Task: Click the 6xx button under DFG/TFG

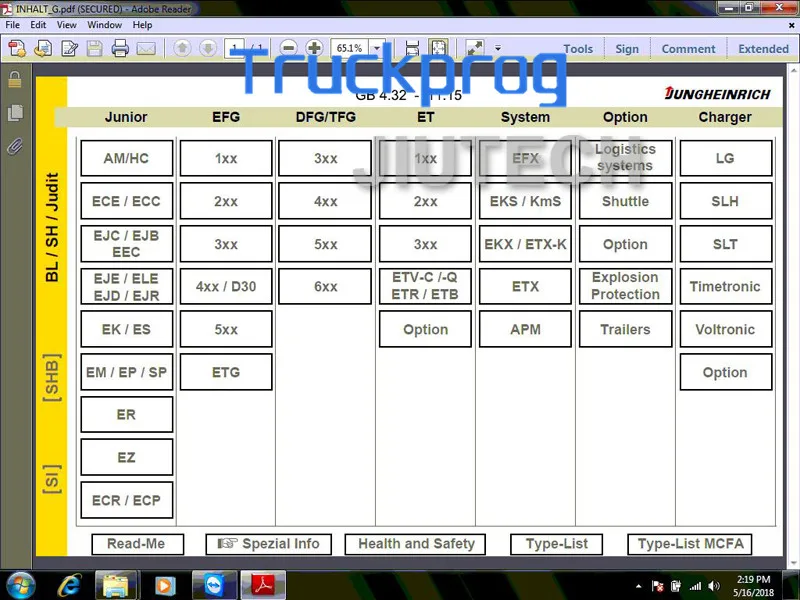Action: [326, 286]
